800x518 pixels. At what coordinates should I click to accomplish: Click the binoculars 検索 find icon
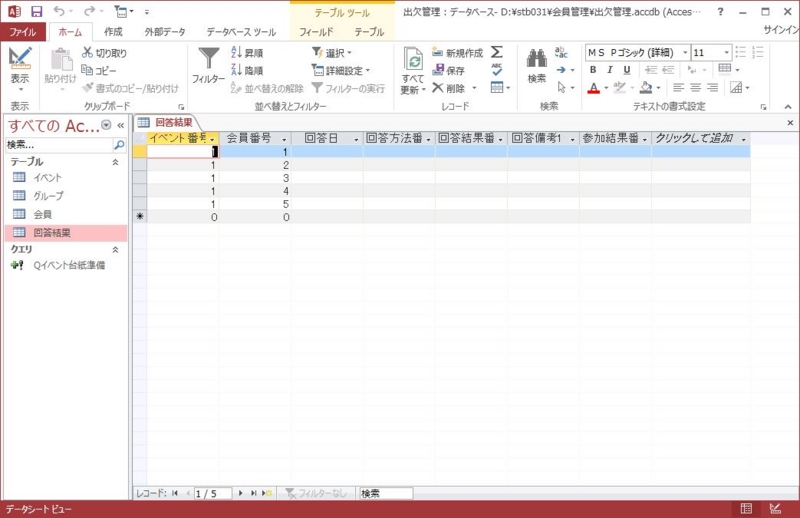tap(537, 59)
